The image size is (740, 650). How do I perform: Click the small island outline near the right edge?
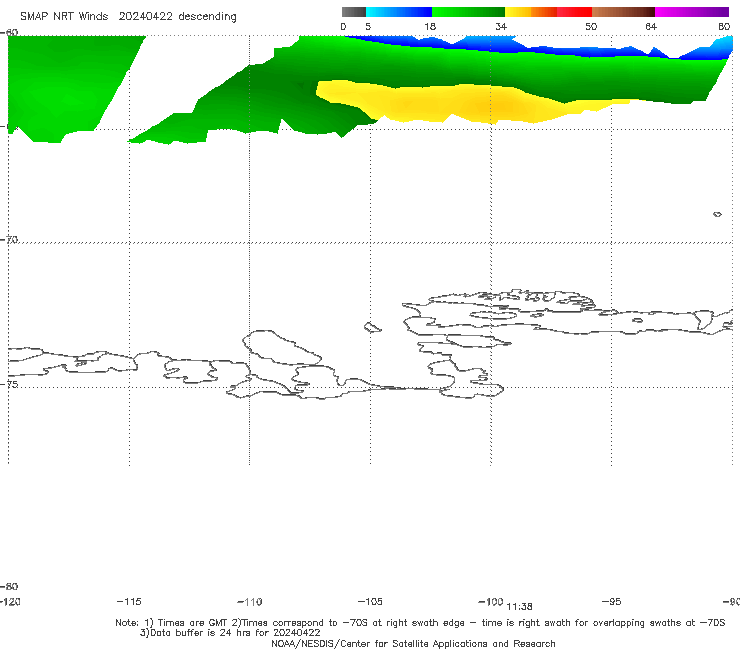point(717,214)
